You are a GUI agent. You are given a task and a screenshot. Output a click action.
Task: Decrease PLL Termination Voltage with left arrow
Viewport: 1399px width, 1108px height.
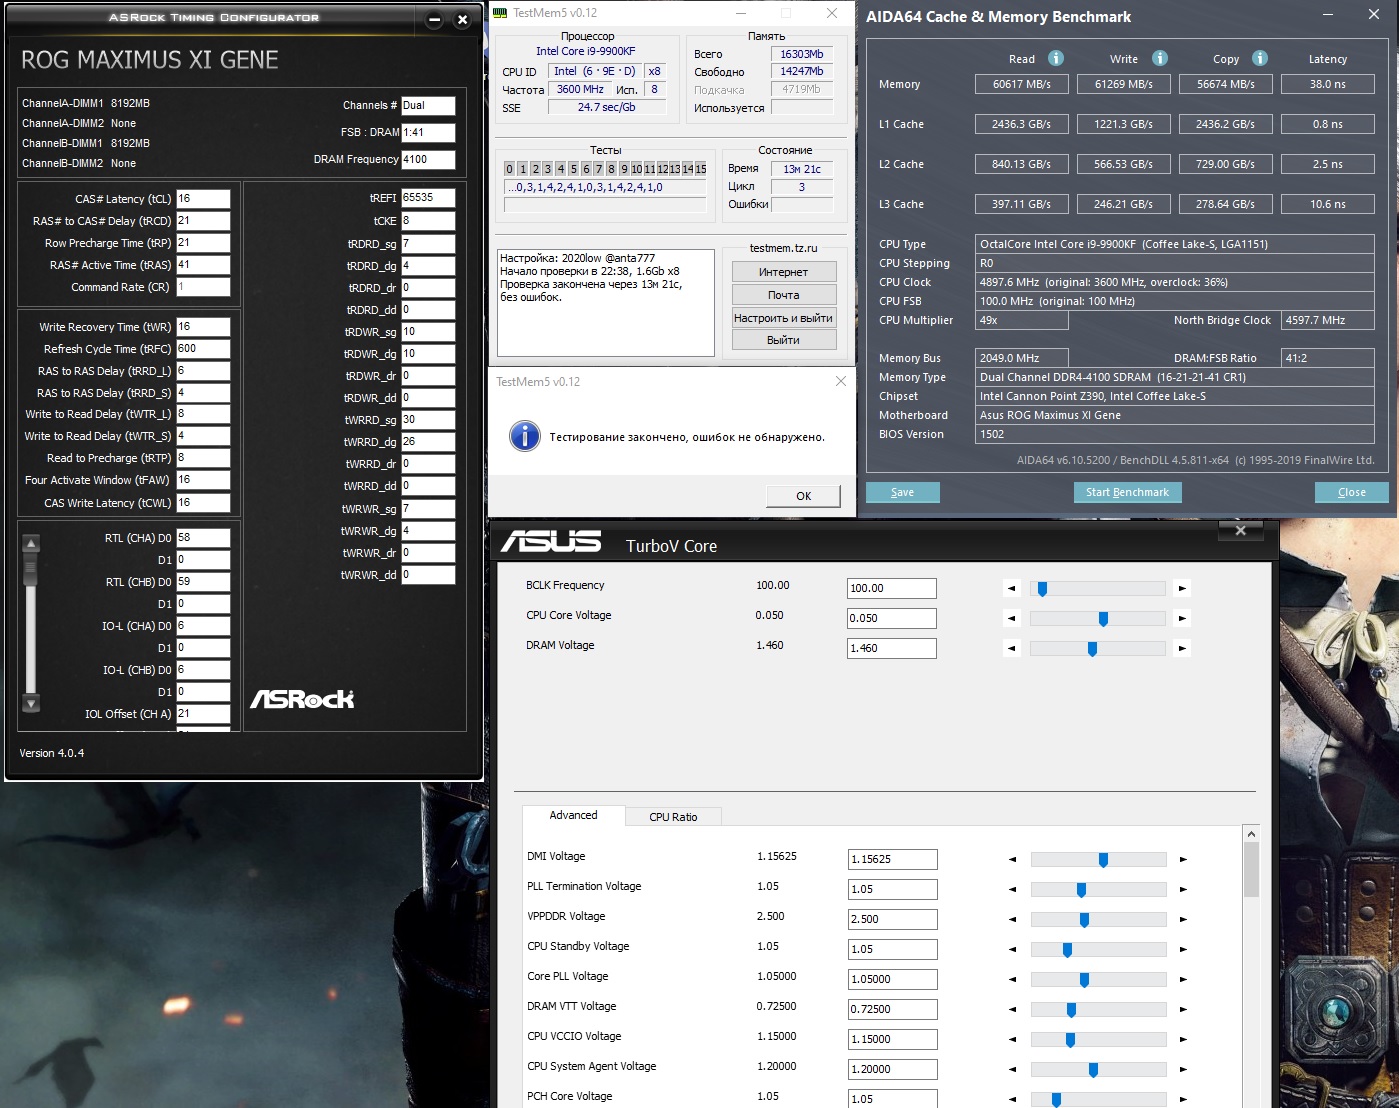(x=1012, y=890)
